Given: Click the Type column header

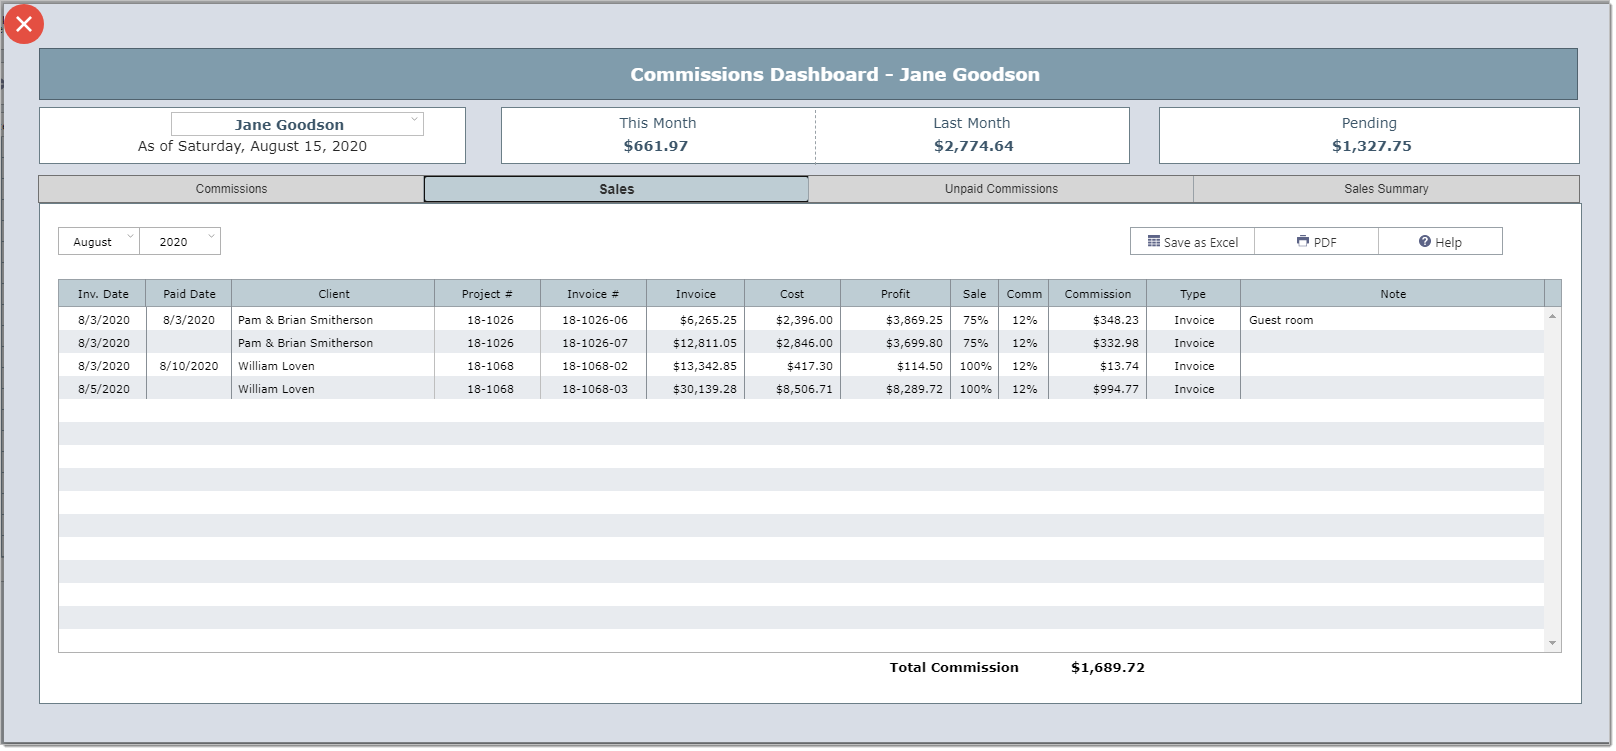Looking at the screenshot, I should click(x=1193, y=294).
